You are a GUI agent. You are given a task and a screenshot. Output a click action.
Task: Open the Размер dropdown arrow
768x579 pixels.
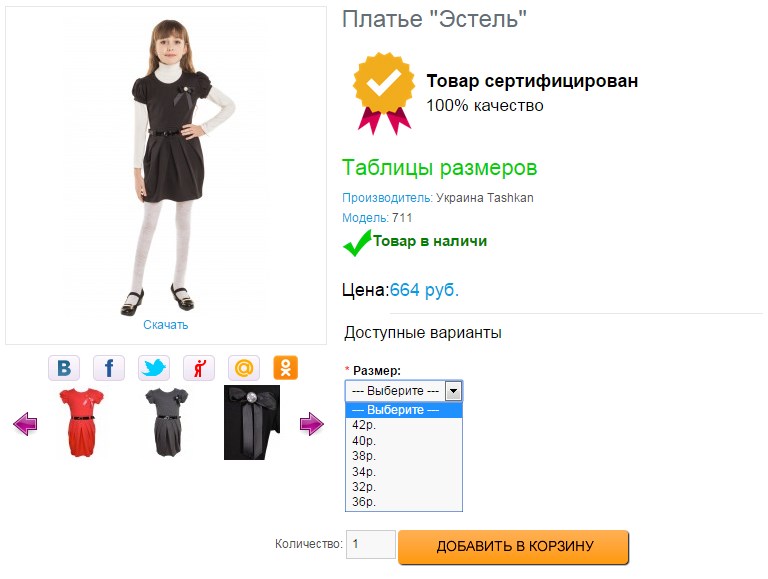click(453, 391)
